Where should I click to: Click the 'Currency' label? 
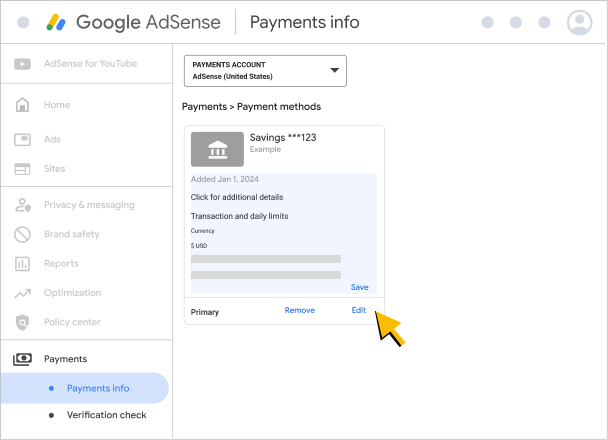pos(202,231)
